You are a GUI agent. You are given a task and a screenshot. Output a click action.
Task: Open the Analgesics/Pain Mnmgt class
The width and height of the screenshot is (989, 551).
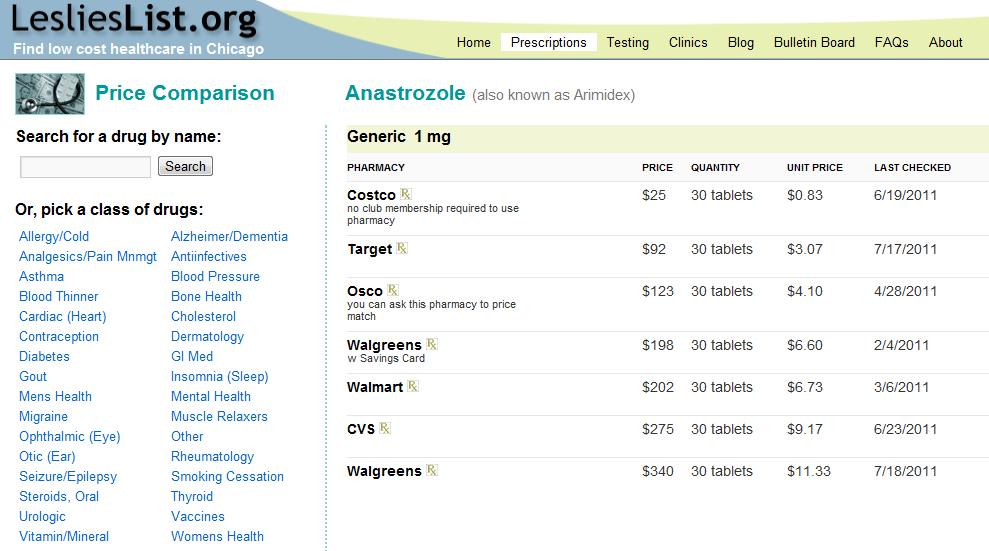pos(88,257)
